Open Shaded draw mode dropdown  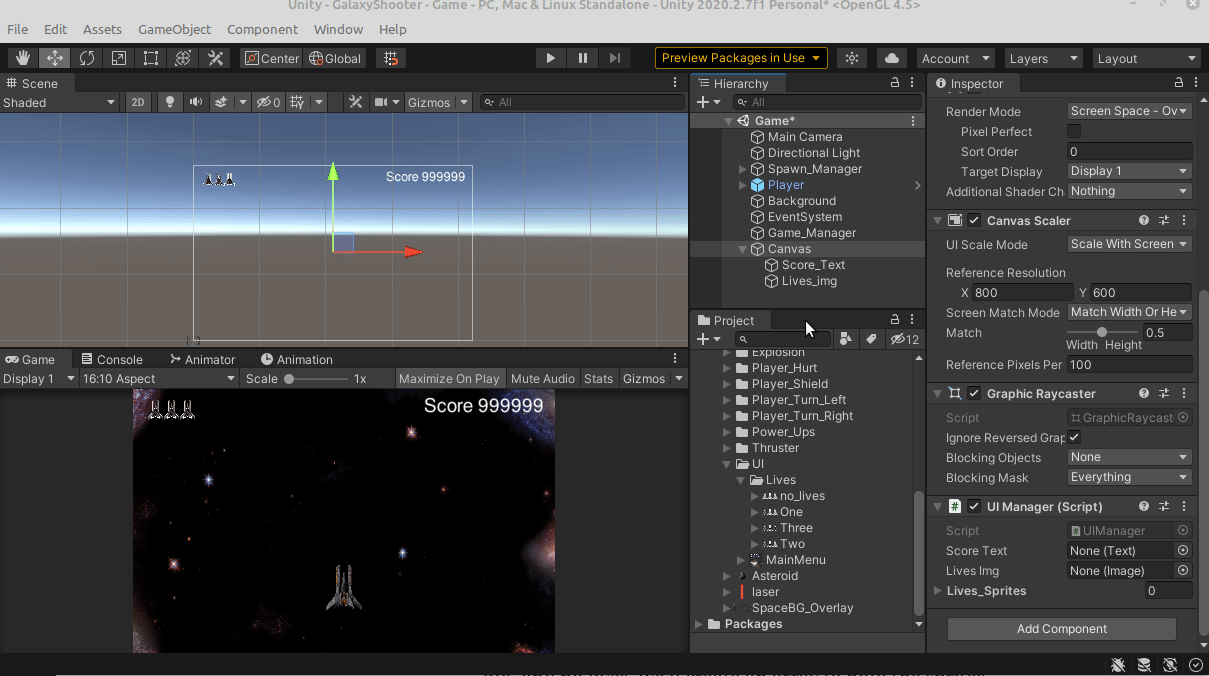tap(59, 102)
